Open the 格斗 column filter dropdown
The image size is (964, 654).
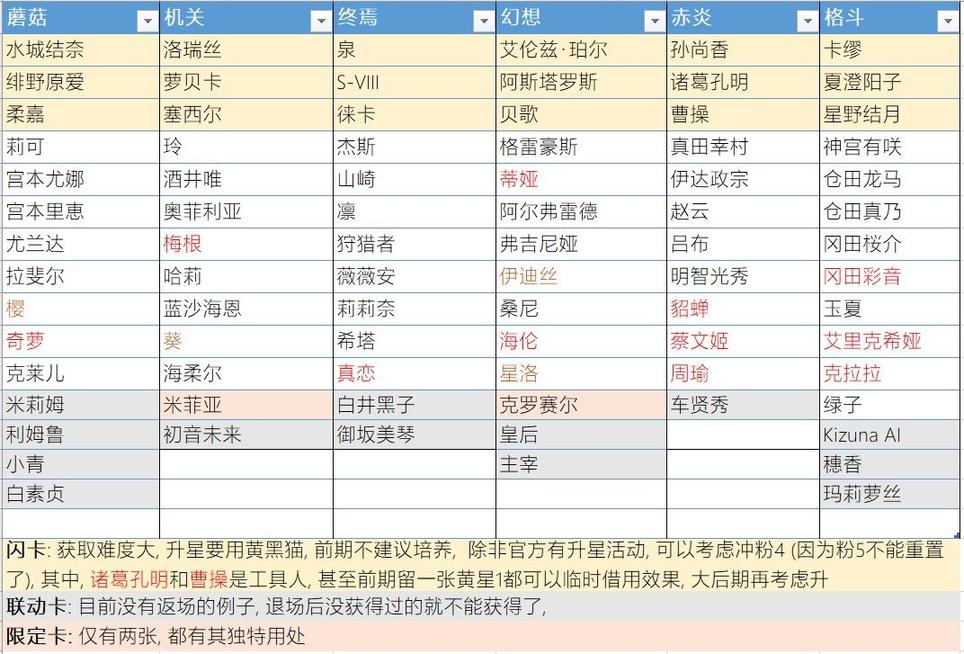tap(947, 22)
